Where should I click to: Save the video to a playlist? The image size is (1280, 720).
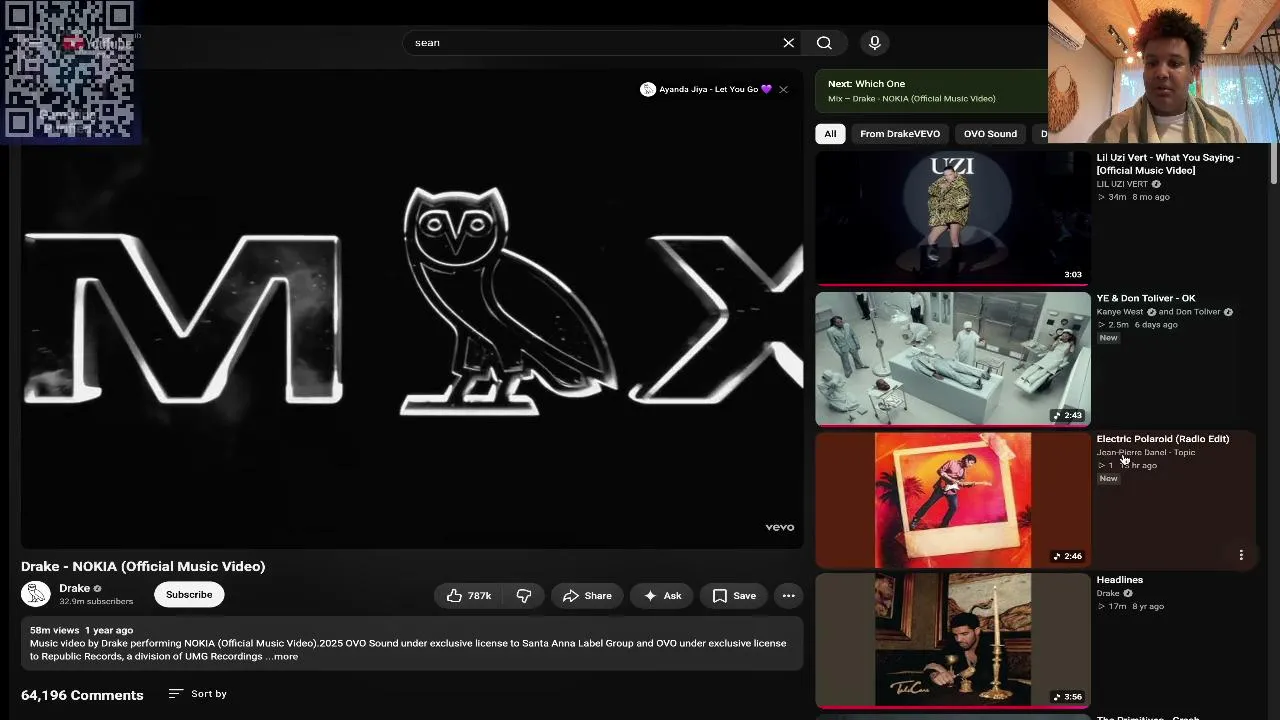(x=734, y=596)
